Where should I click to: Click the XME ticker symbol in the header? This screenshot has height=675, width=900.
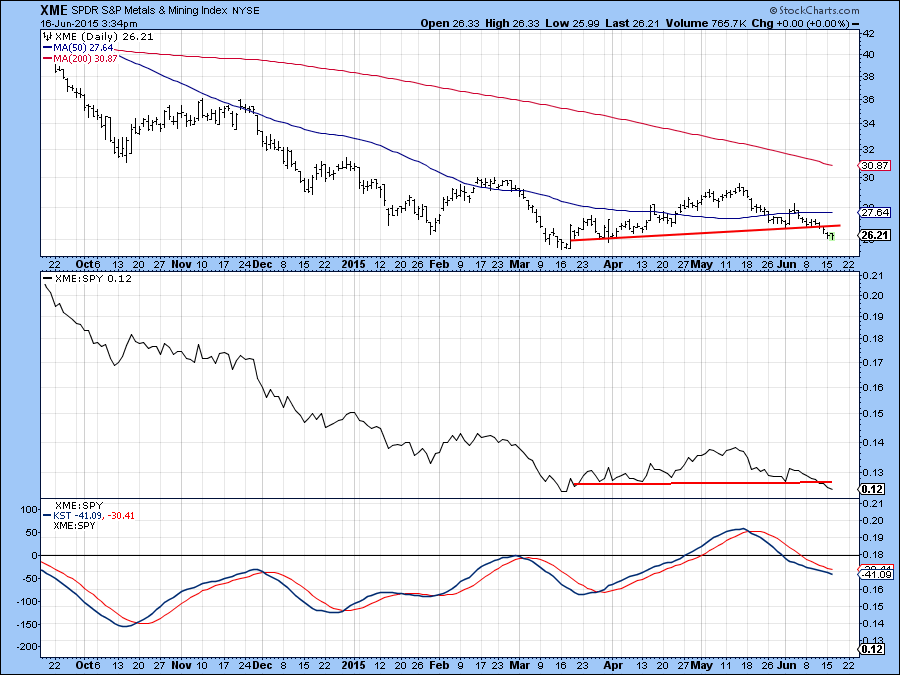(x=54, y=10)
